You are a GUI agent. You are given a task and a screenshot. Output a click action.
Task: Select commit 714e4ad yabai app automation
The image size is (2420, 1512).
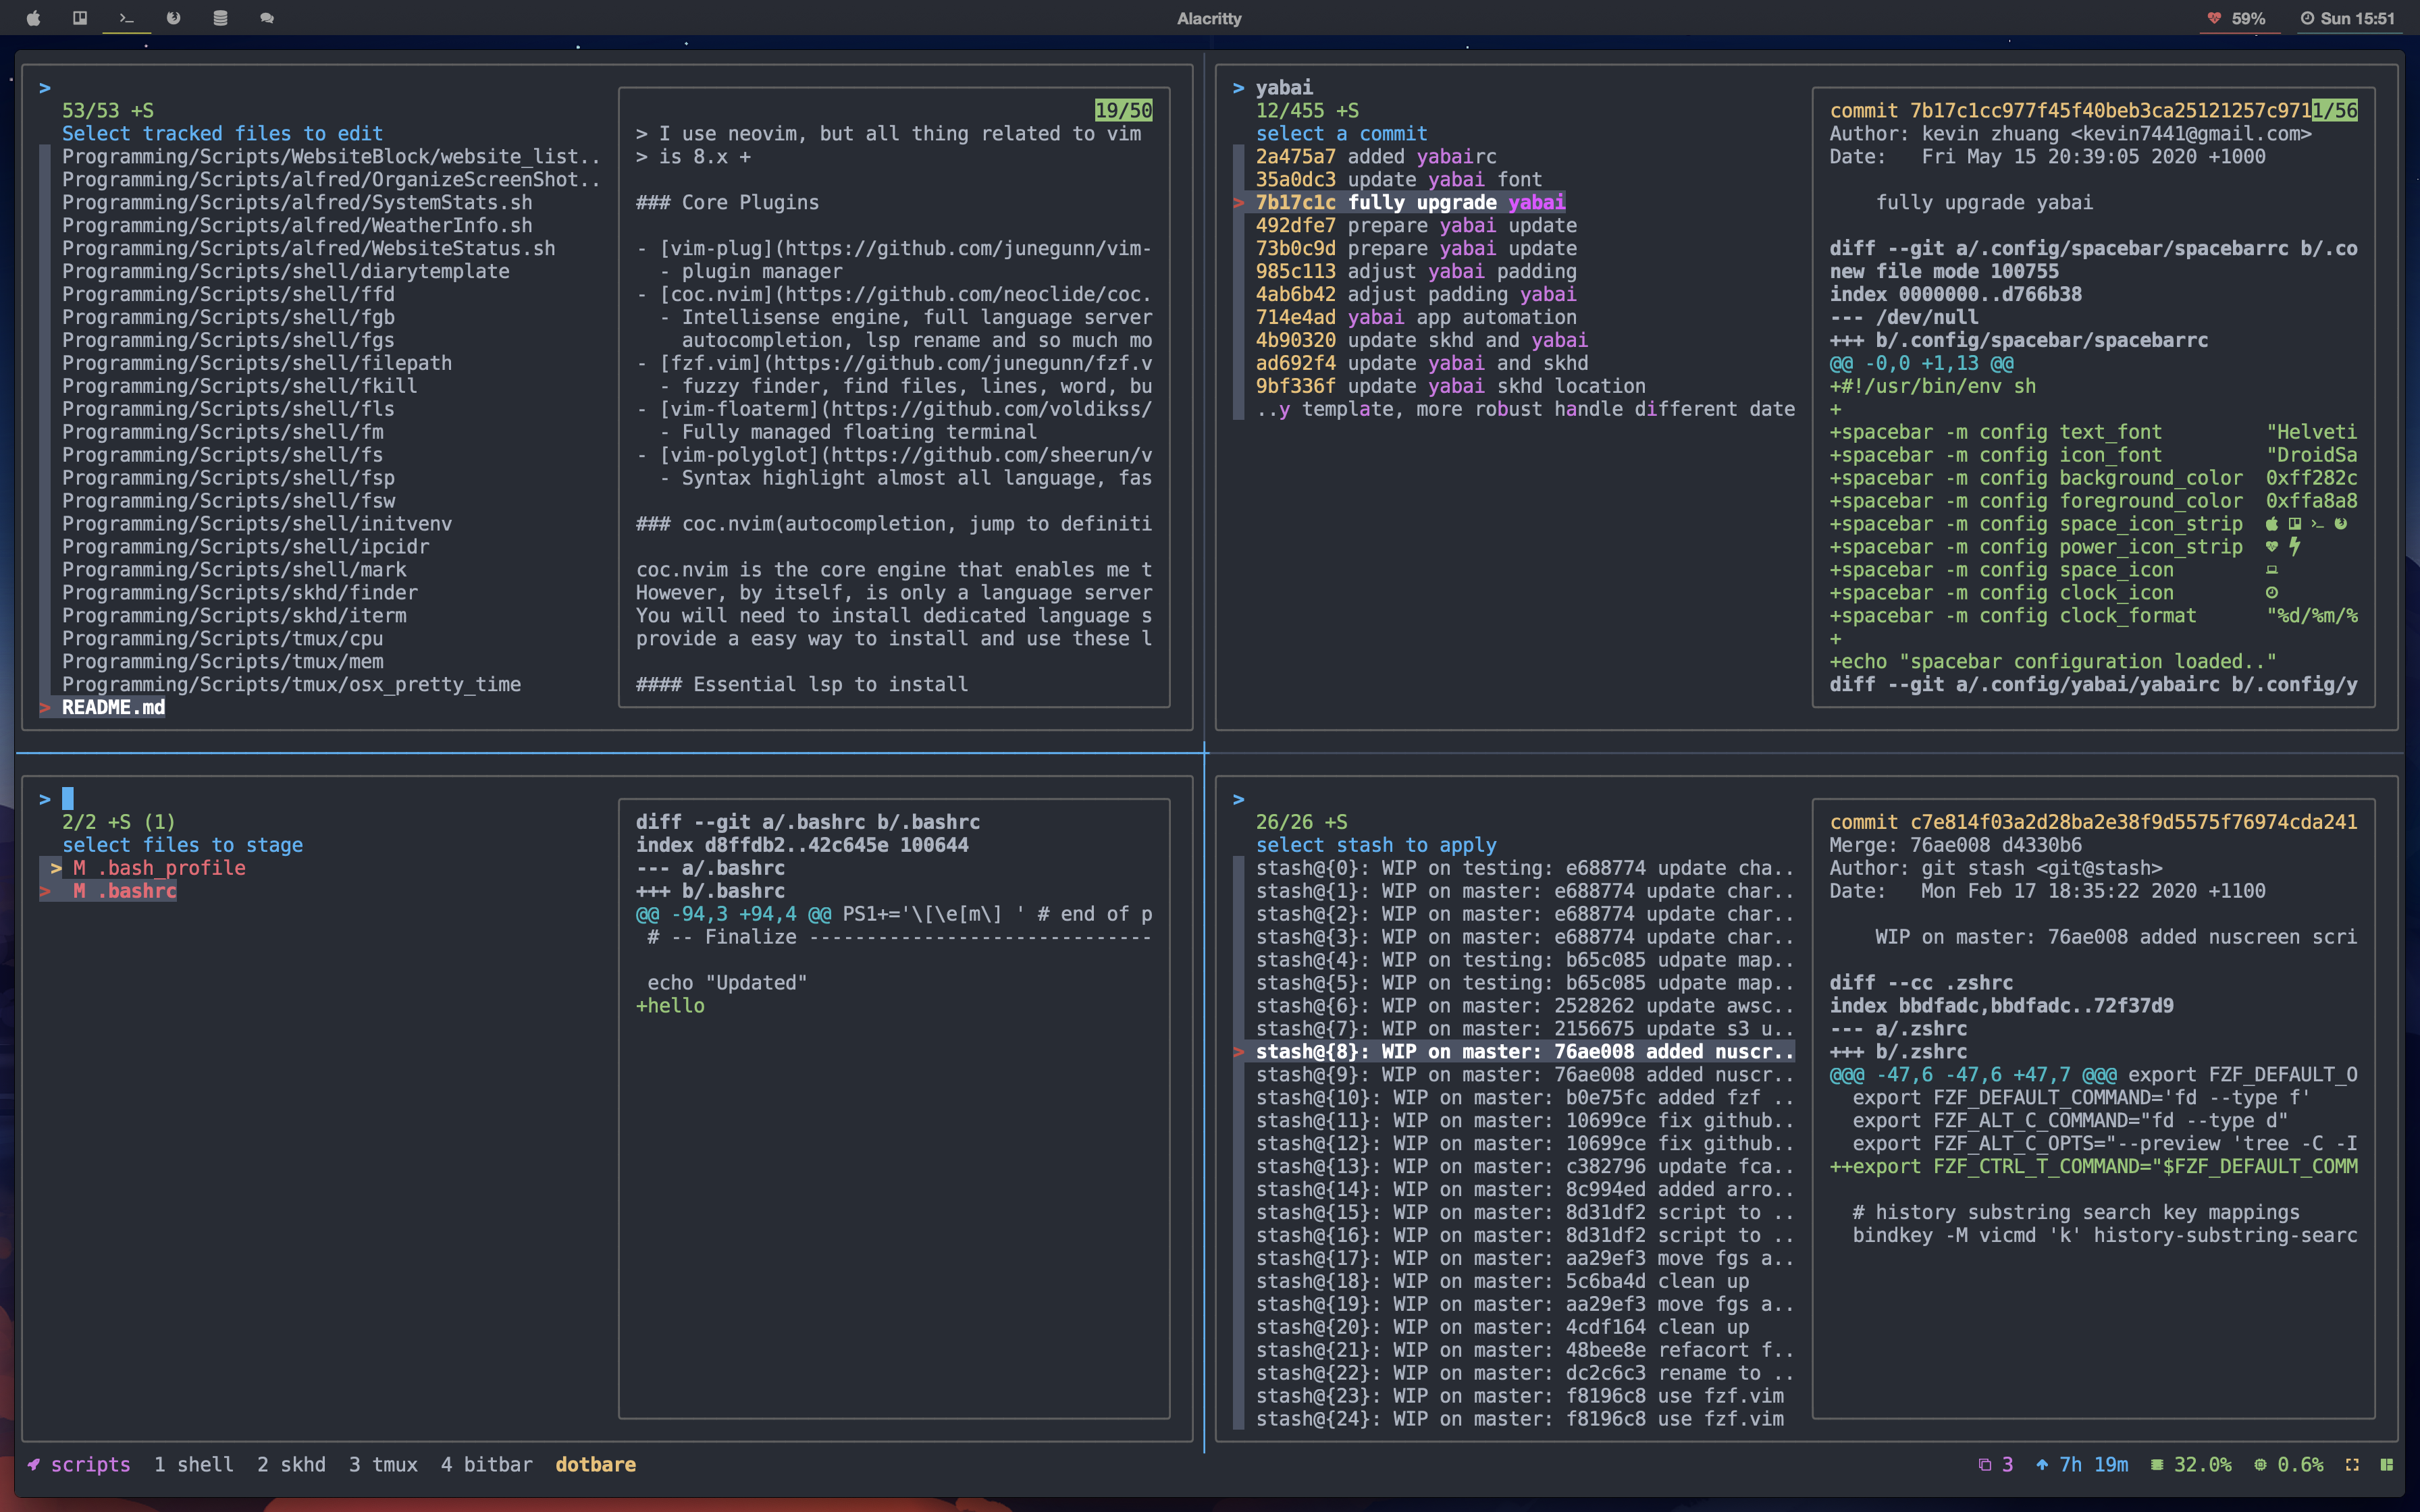tap(1416, 317)
